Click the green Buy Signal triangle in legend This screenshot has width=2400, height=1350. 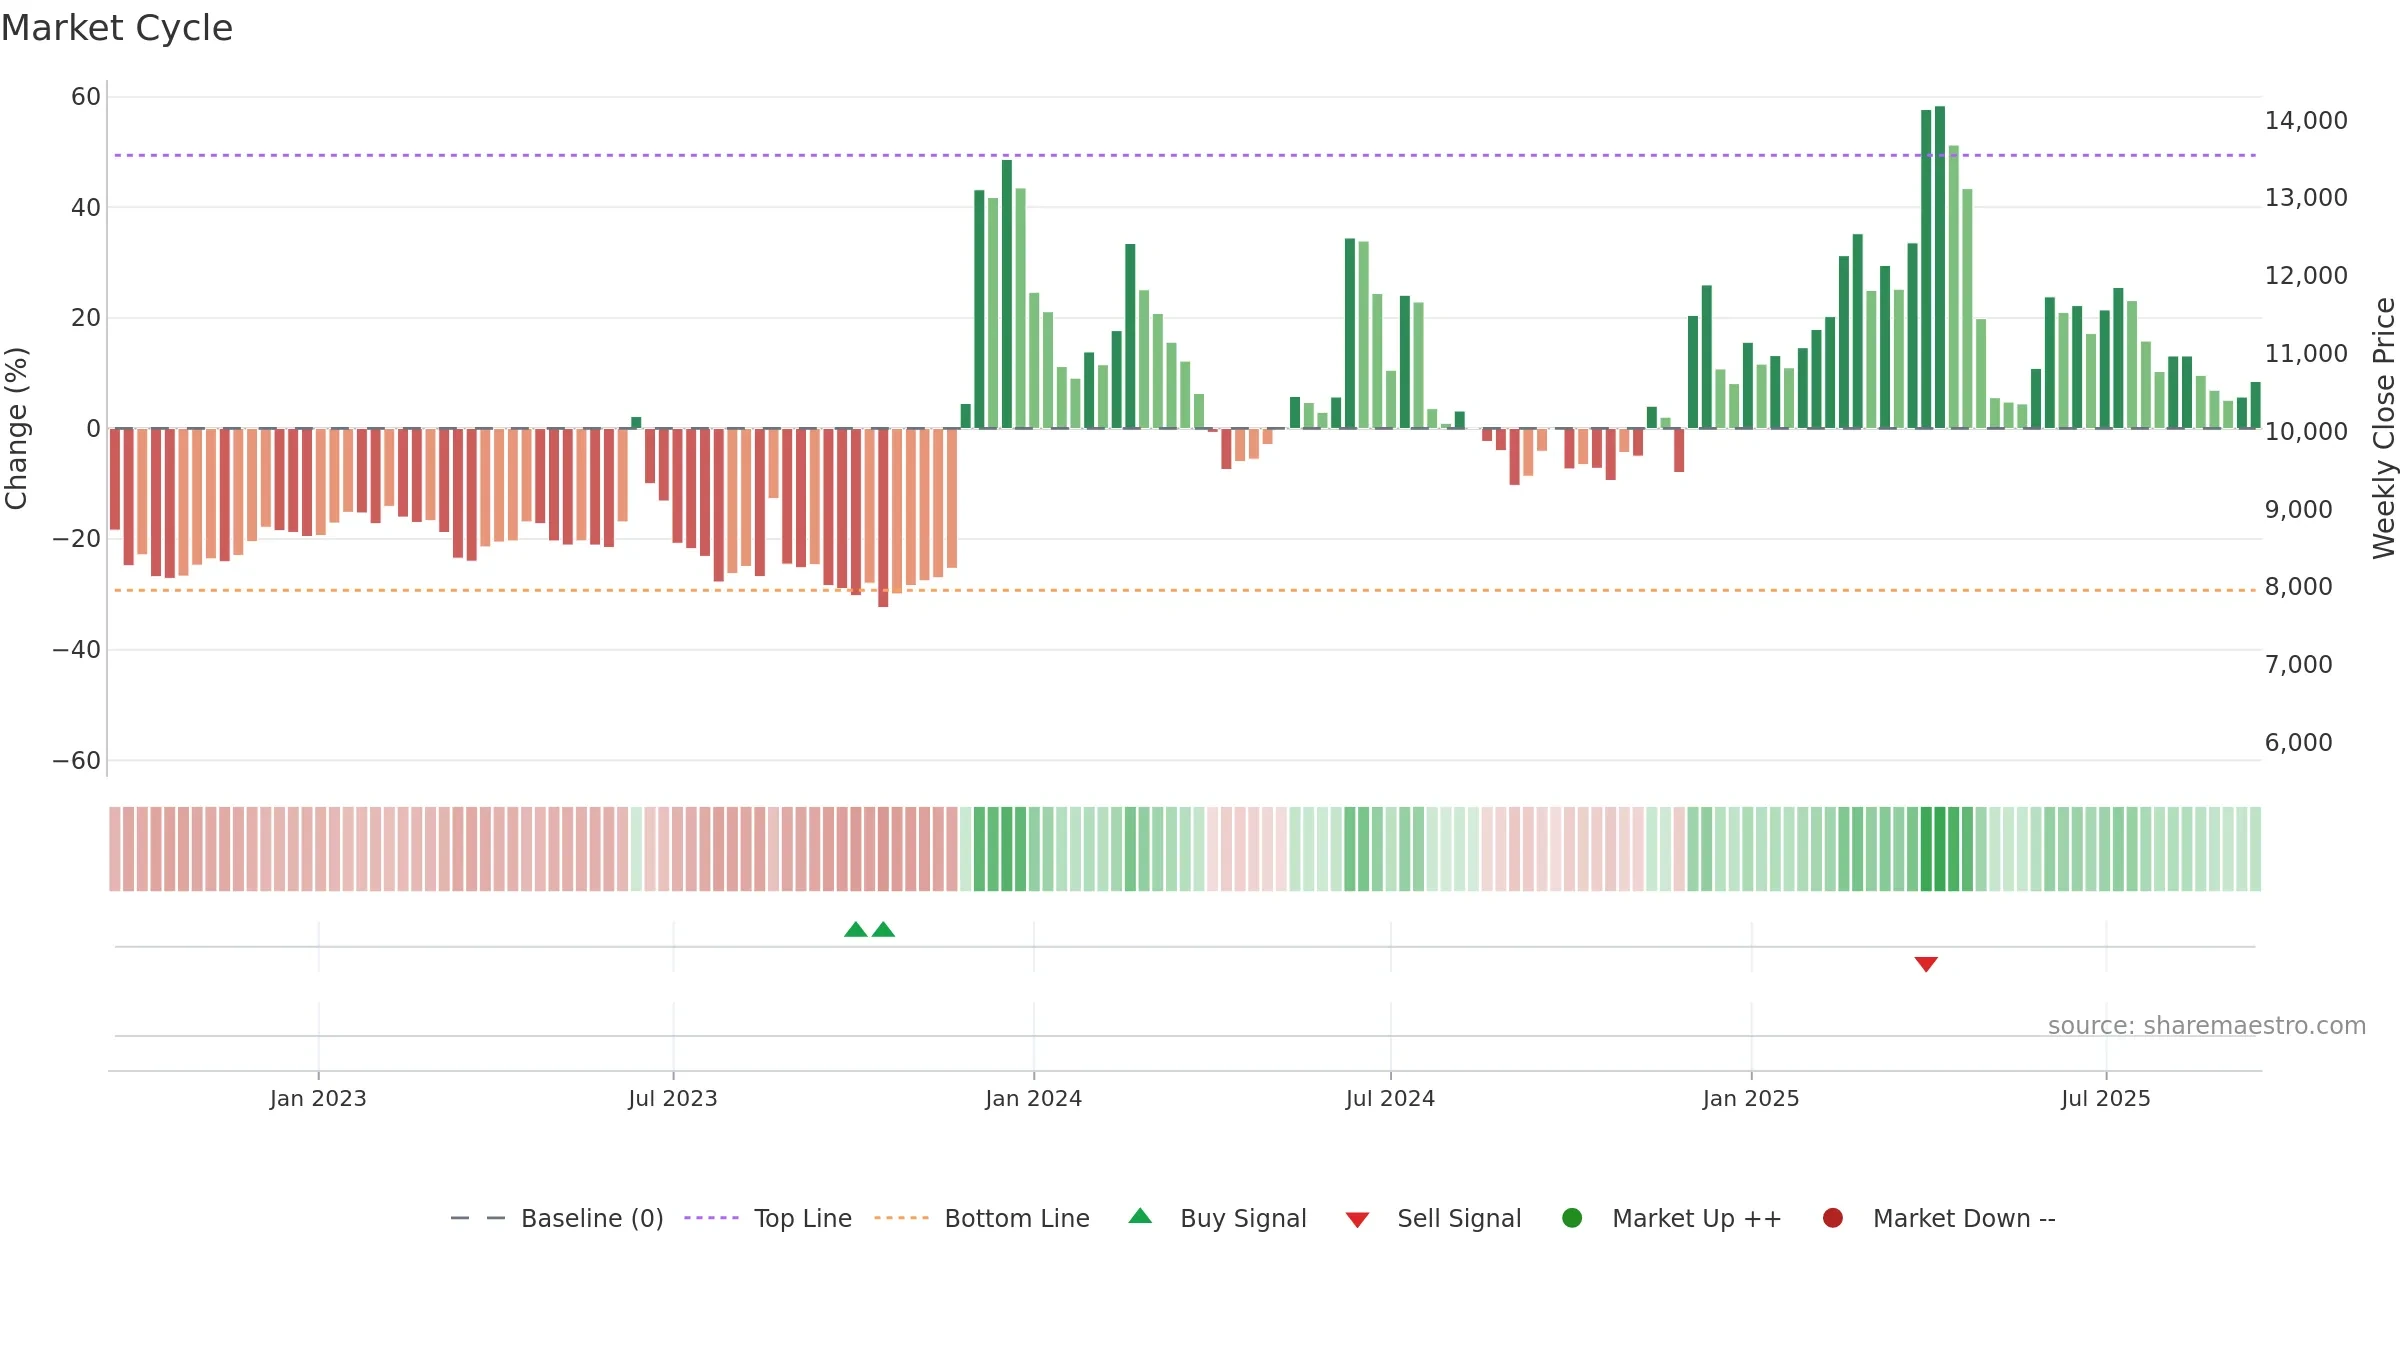pos(1140,1216)
